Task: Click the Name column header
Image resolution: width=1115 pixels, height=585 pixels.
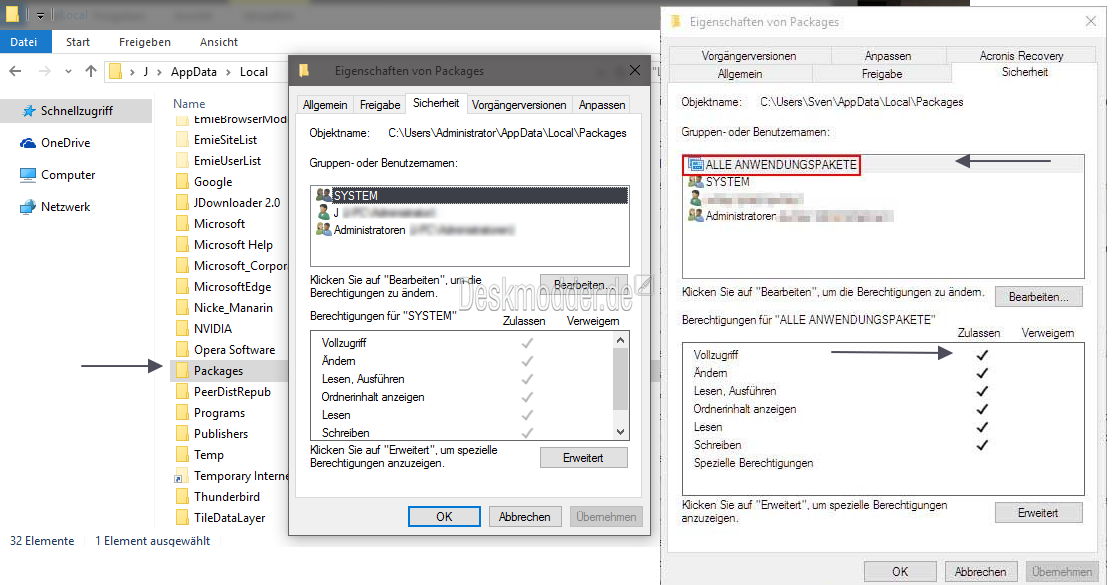Action: tap(189, 104)
